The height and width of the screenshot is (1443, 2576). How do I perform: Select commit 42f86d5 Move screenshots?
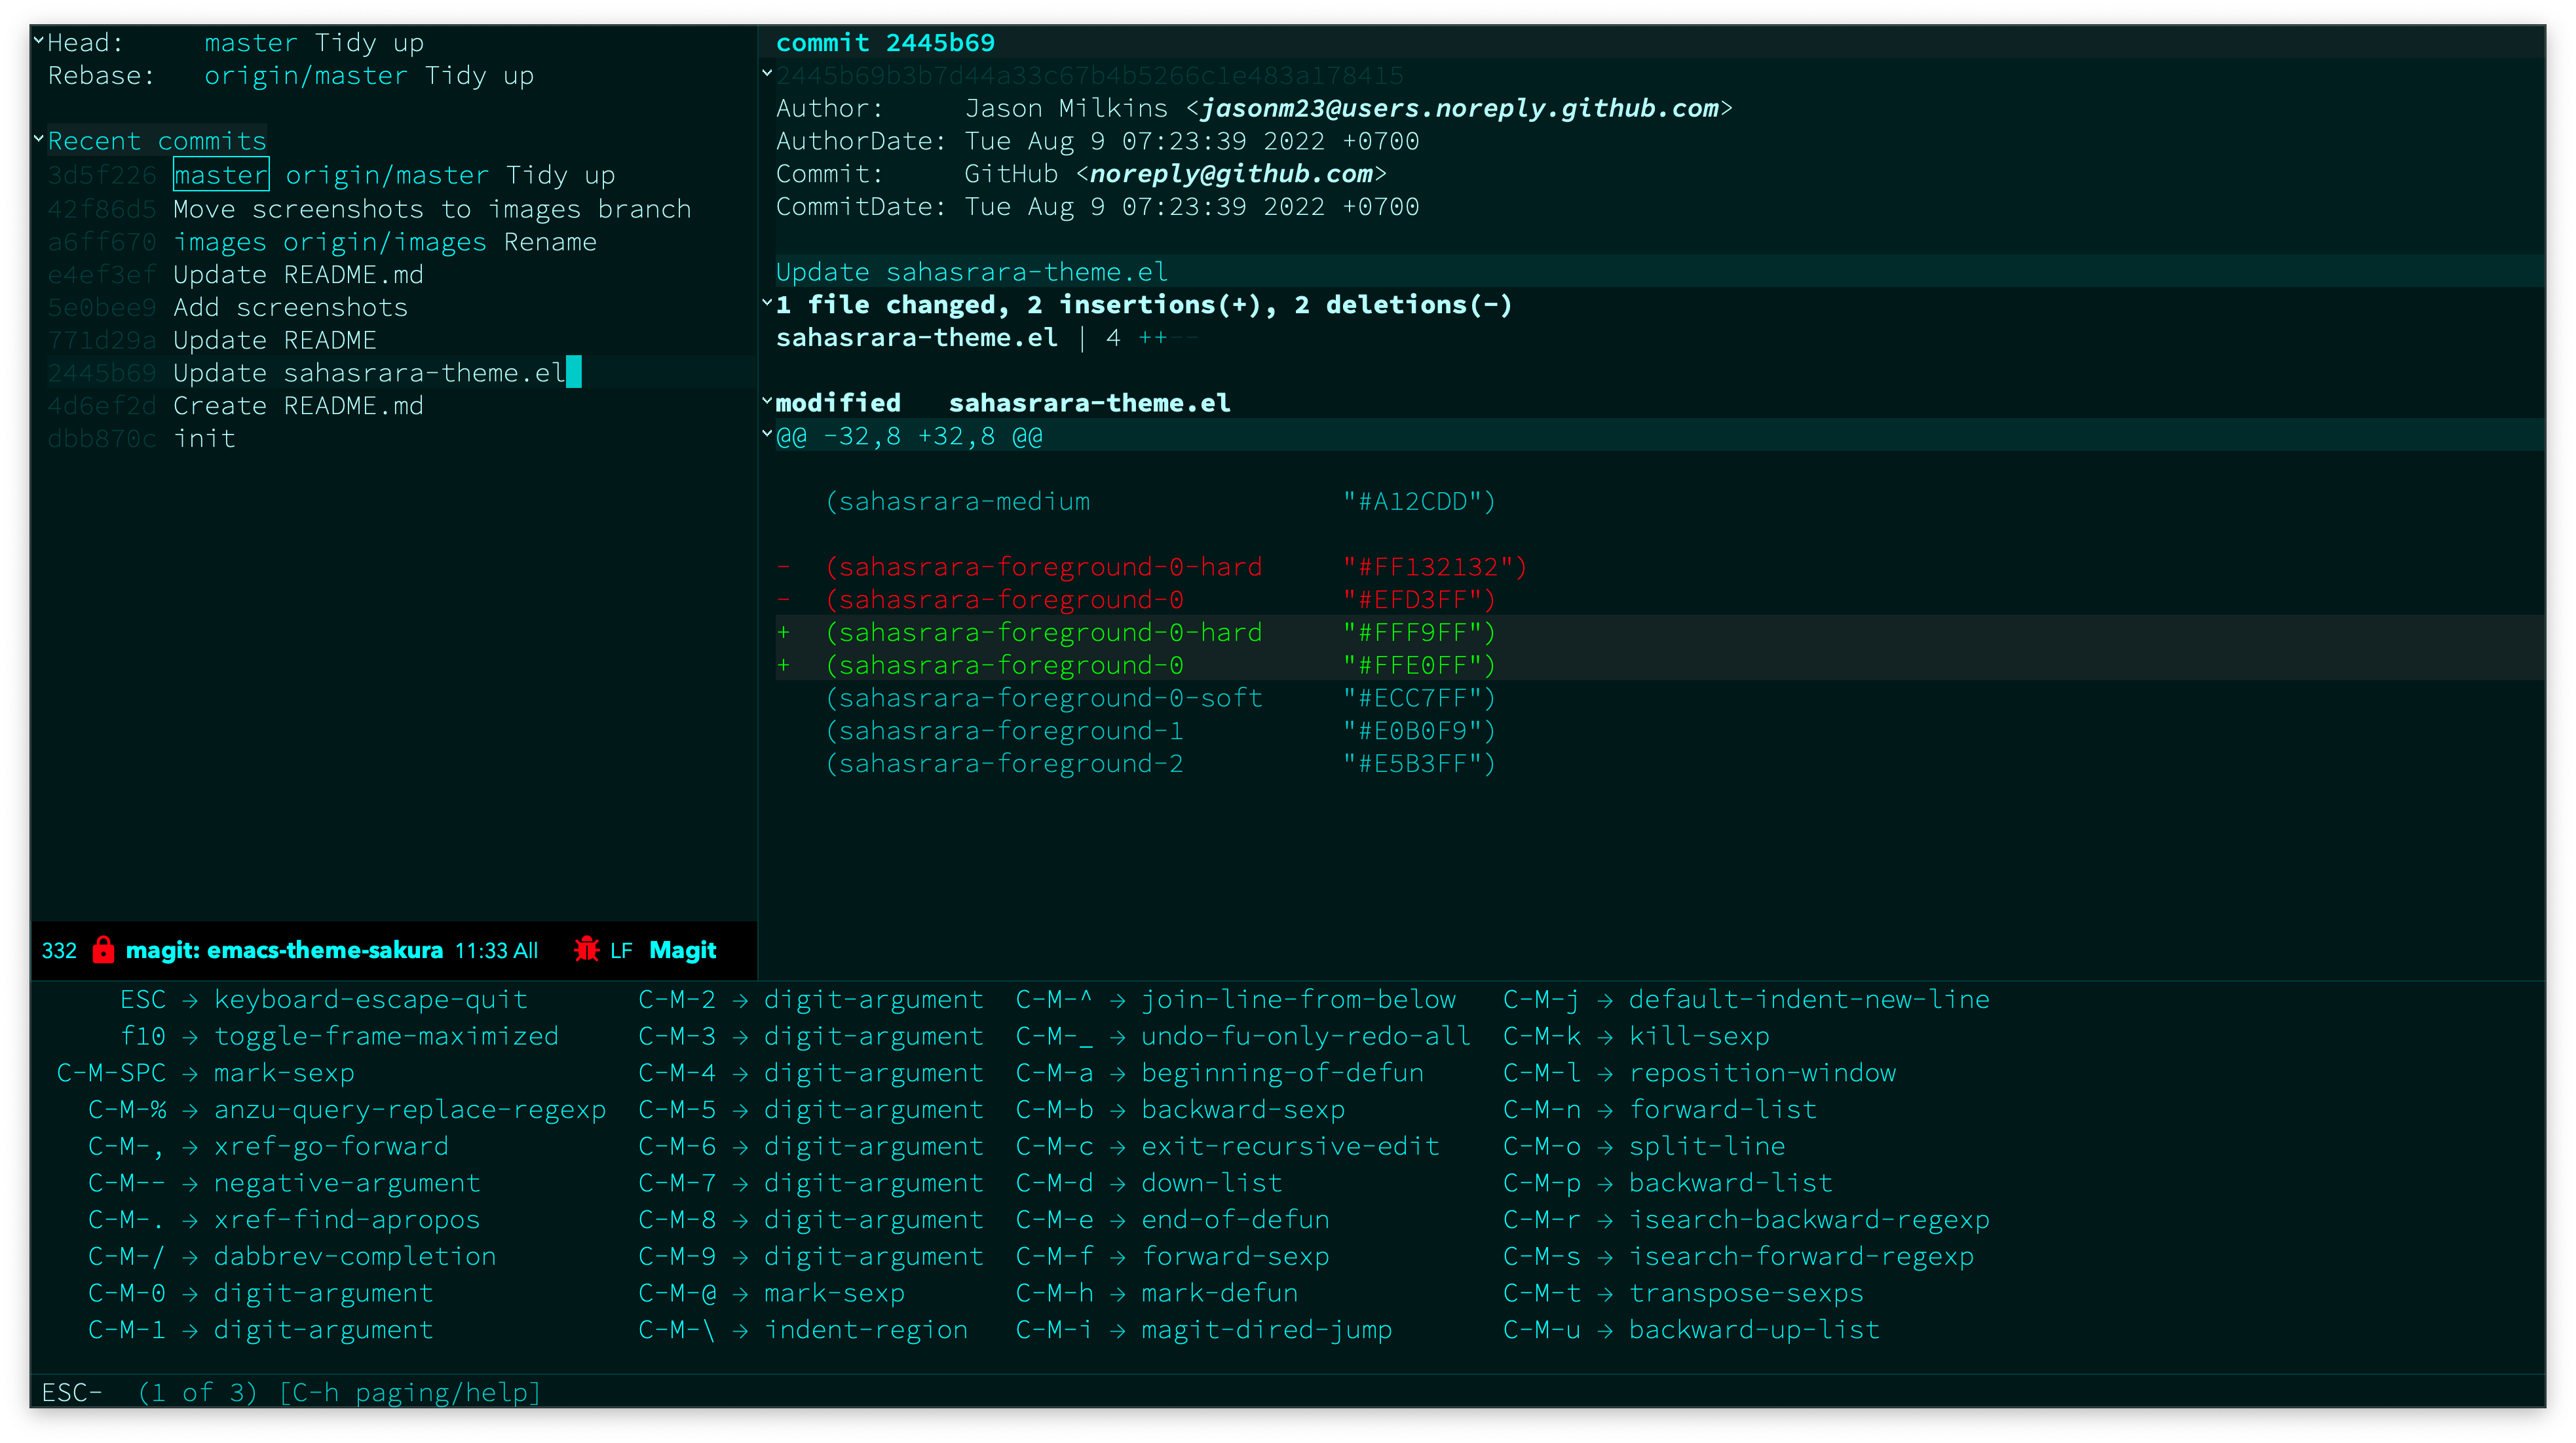pos(431,209)
